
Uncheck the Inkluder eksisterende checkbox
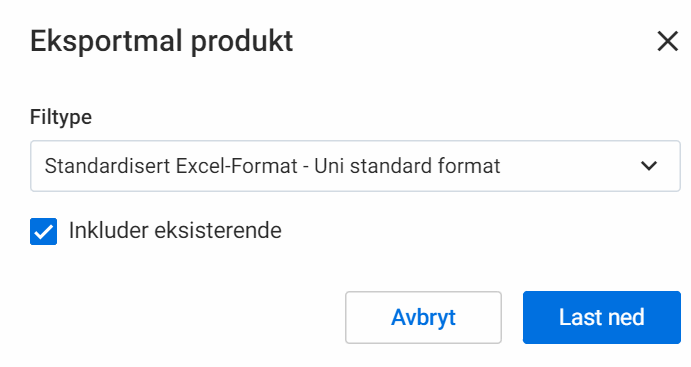point(43,231)
